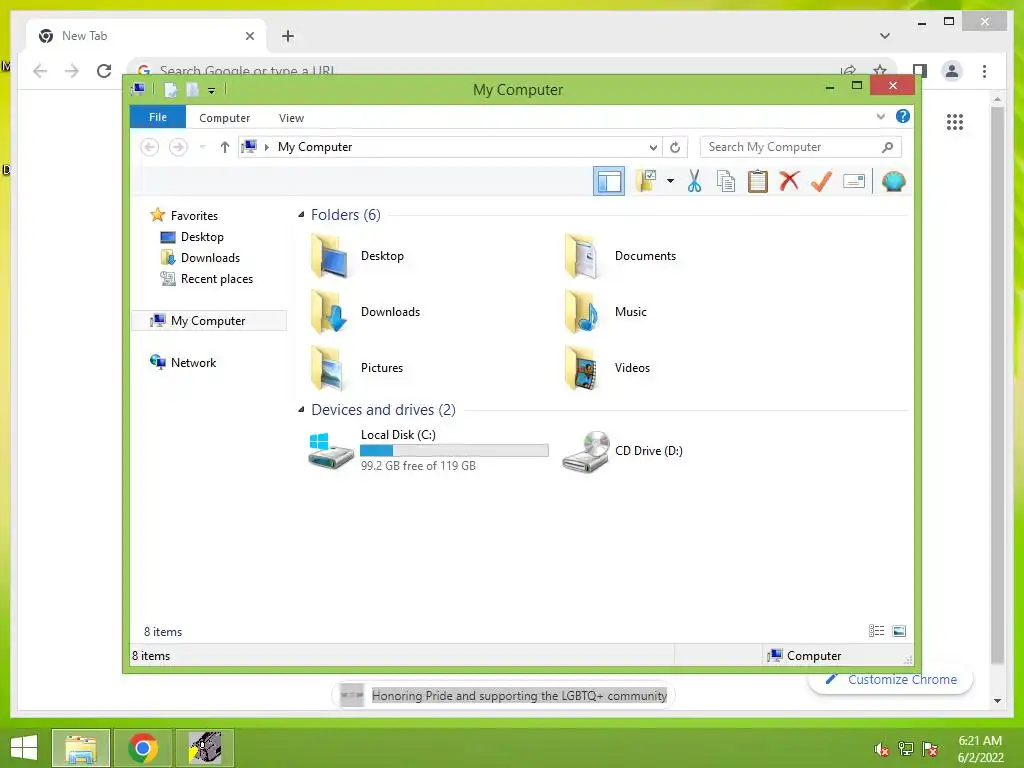1024x768 pixels.
Task: Click the Explorer back arrow button
Action: point(150,147)
